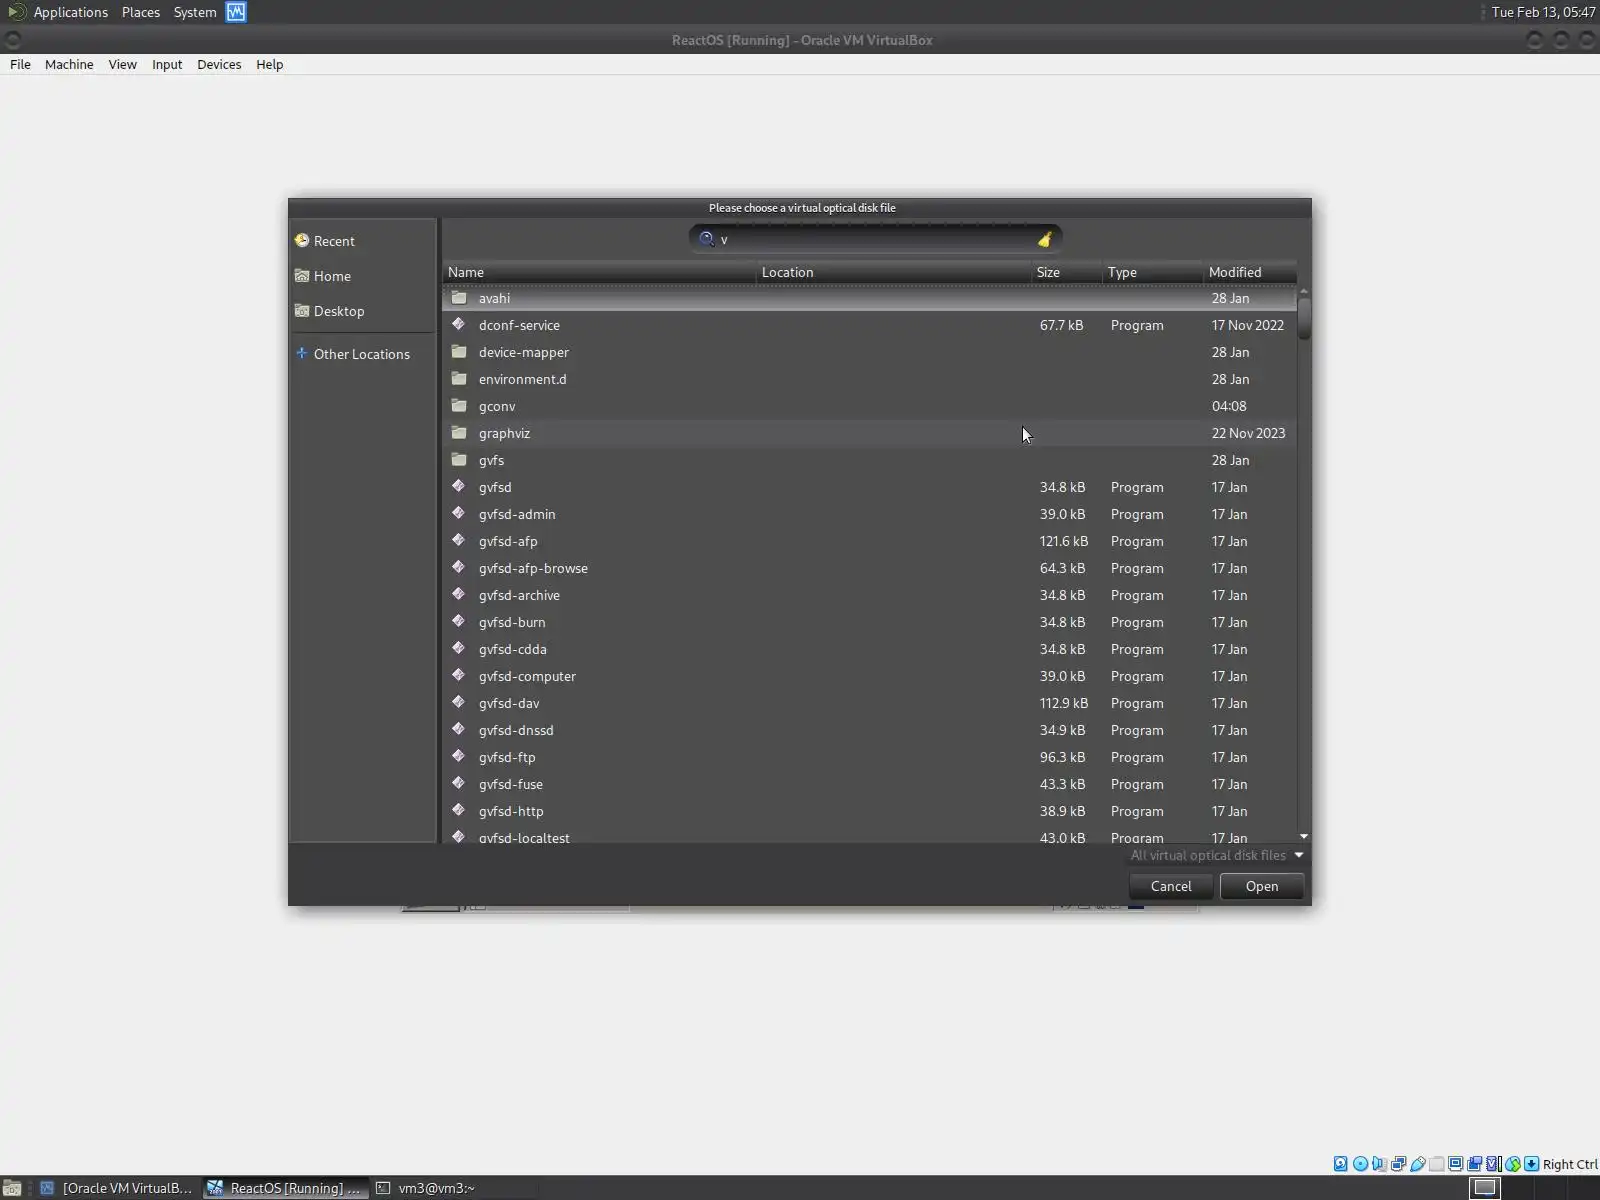Select the gvfsd-afp-browse file
Screen dimensions: 1600x1200
(870, 568)
